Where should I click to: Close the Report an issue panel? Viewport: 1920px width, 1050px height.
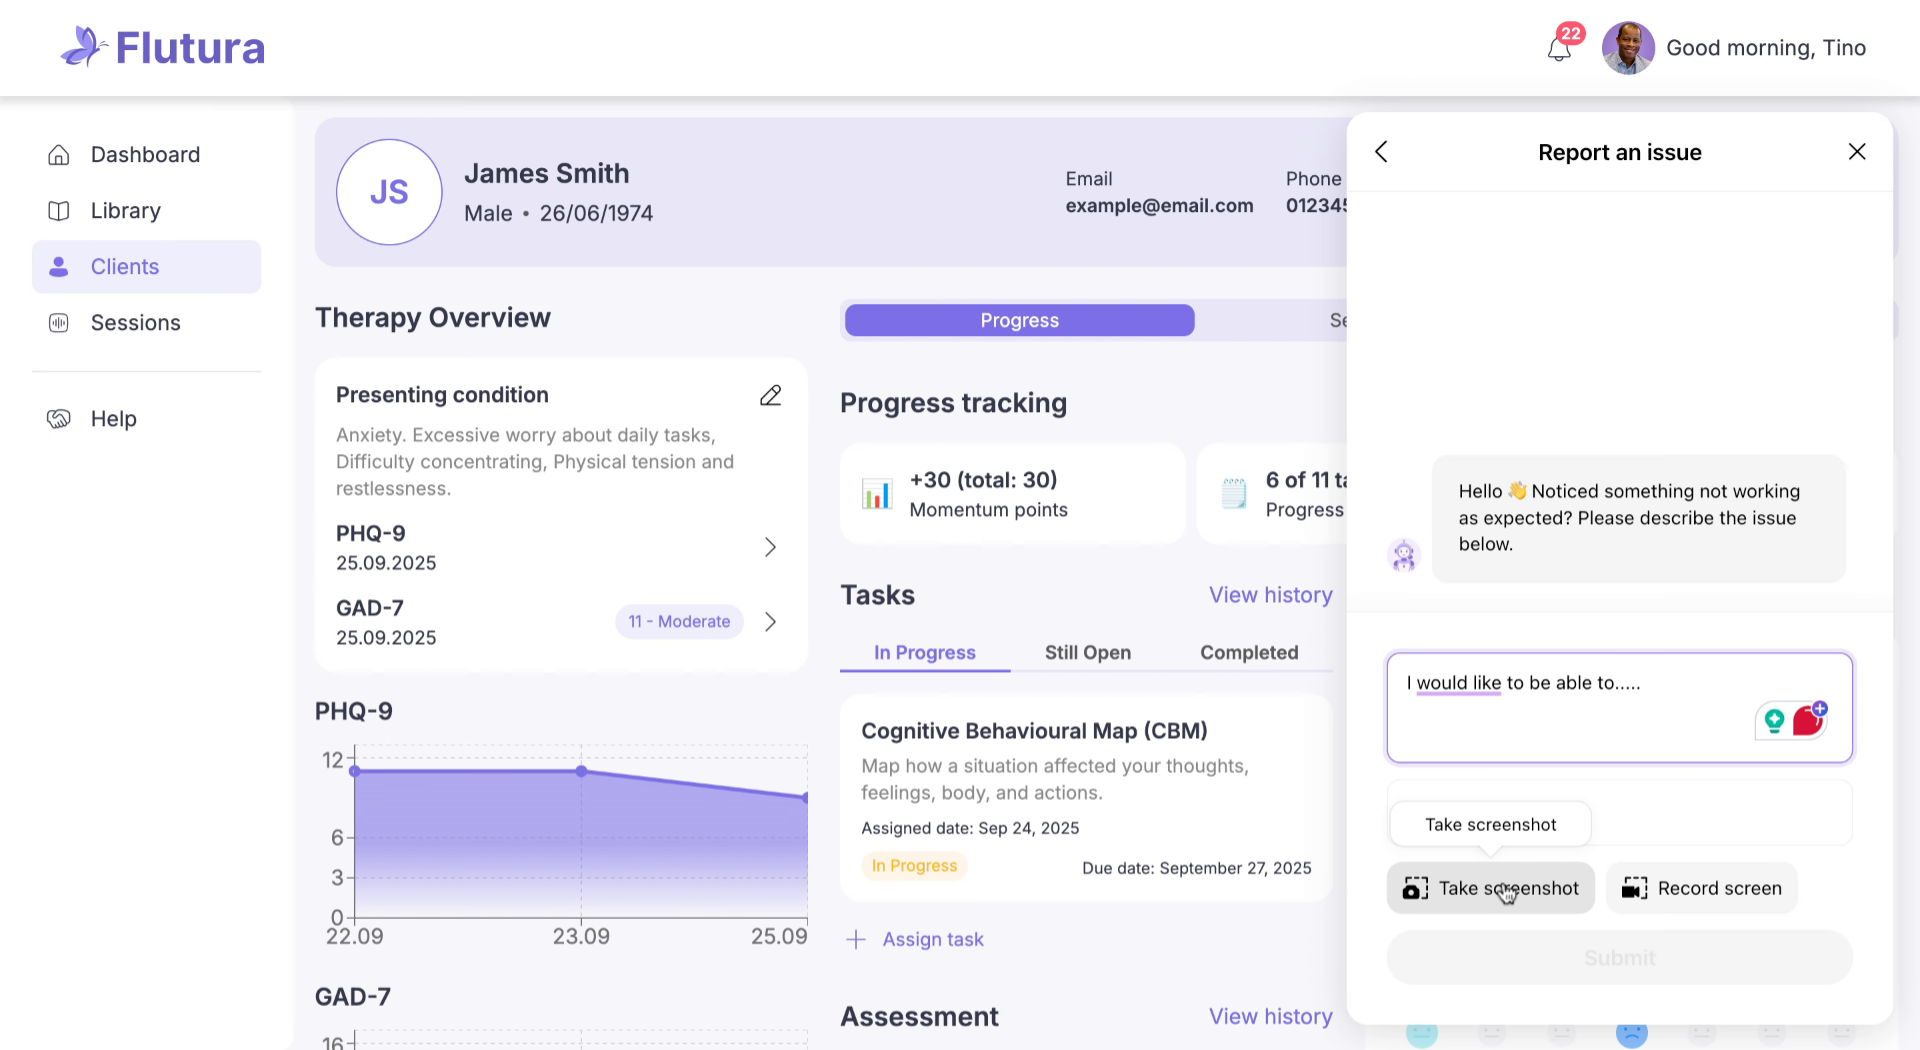[1857, 152]
